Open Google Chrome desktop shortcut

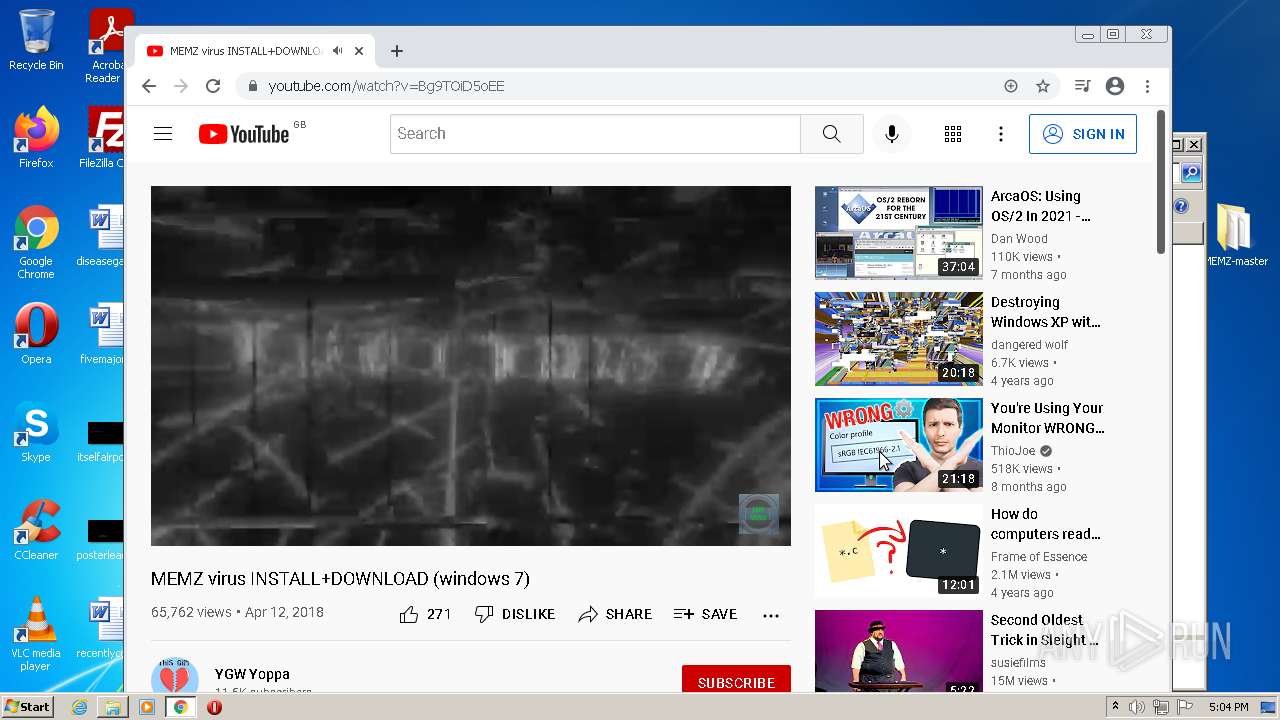tap(36, 242)
